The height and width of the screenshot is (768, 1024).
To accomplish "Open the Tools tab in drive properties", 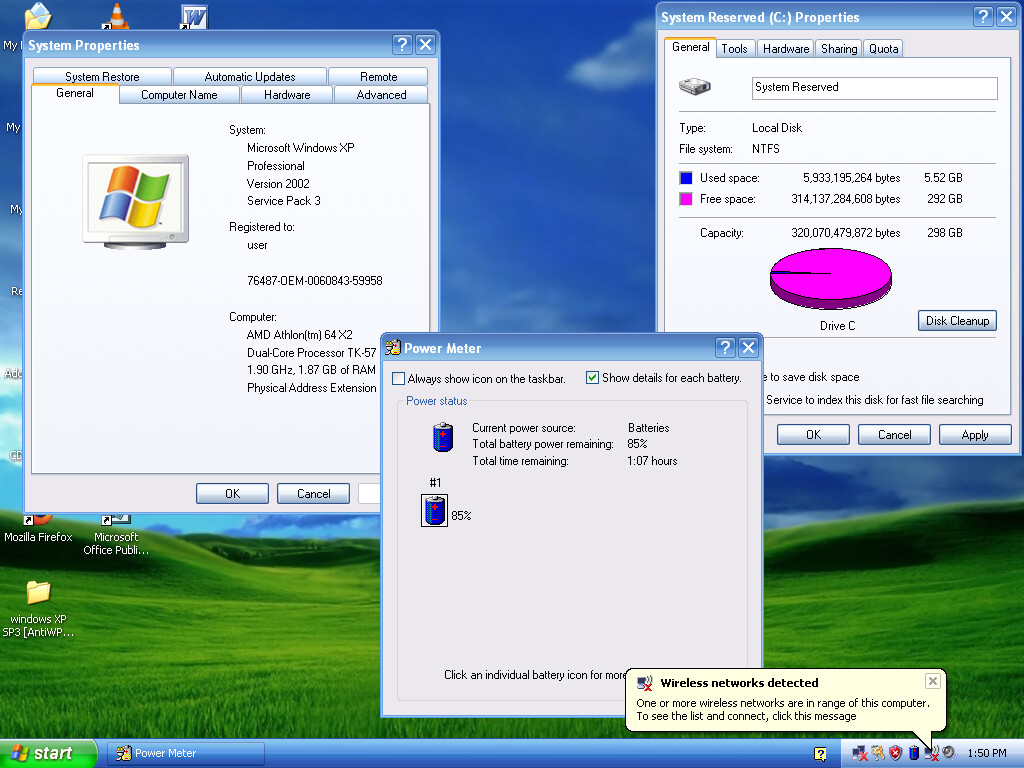I will pyautogui.click(x=735, y=48).
